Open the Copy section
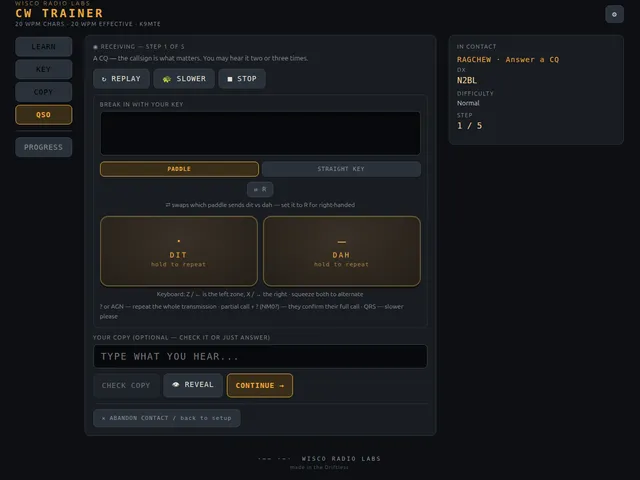 (44, 92)
